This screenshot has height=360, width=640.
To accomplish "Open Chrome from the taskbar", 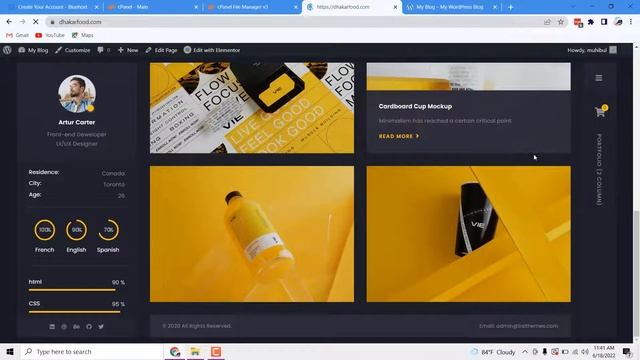I will (x=175, y=351).
